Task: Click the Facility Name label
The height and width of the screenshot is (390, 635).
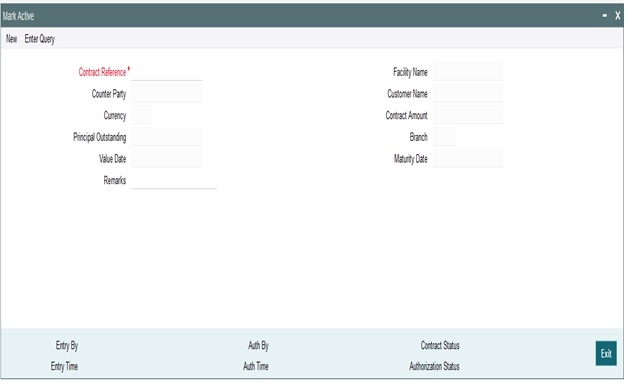Action: pos(410,72)
